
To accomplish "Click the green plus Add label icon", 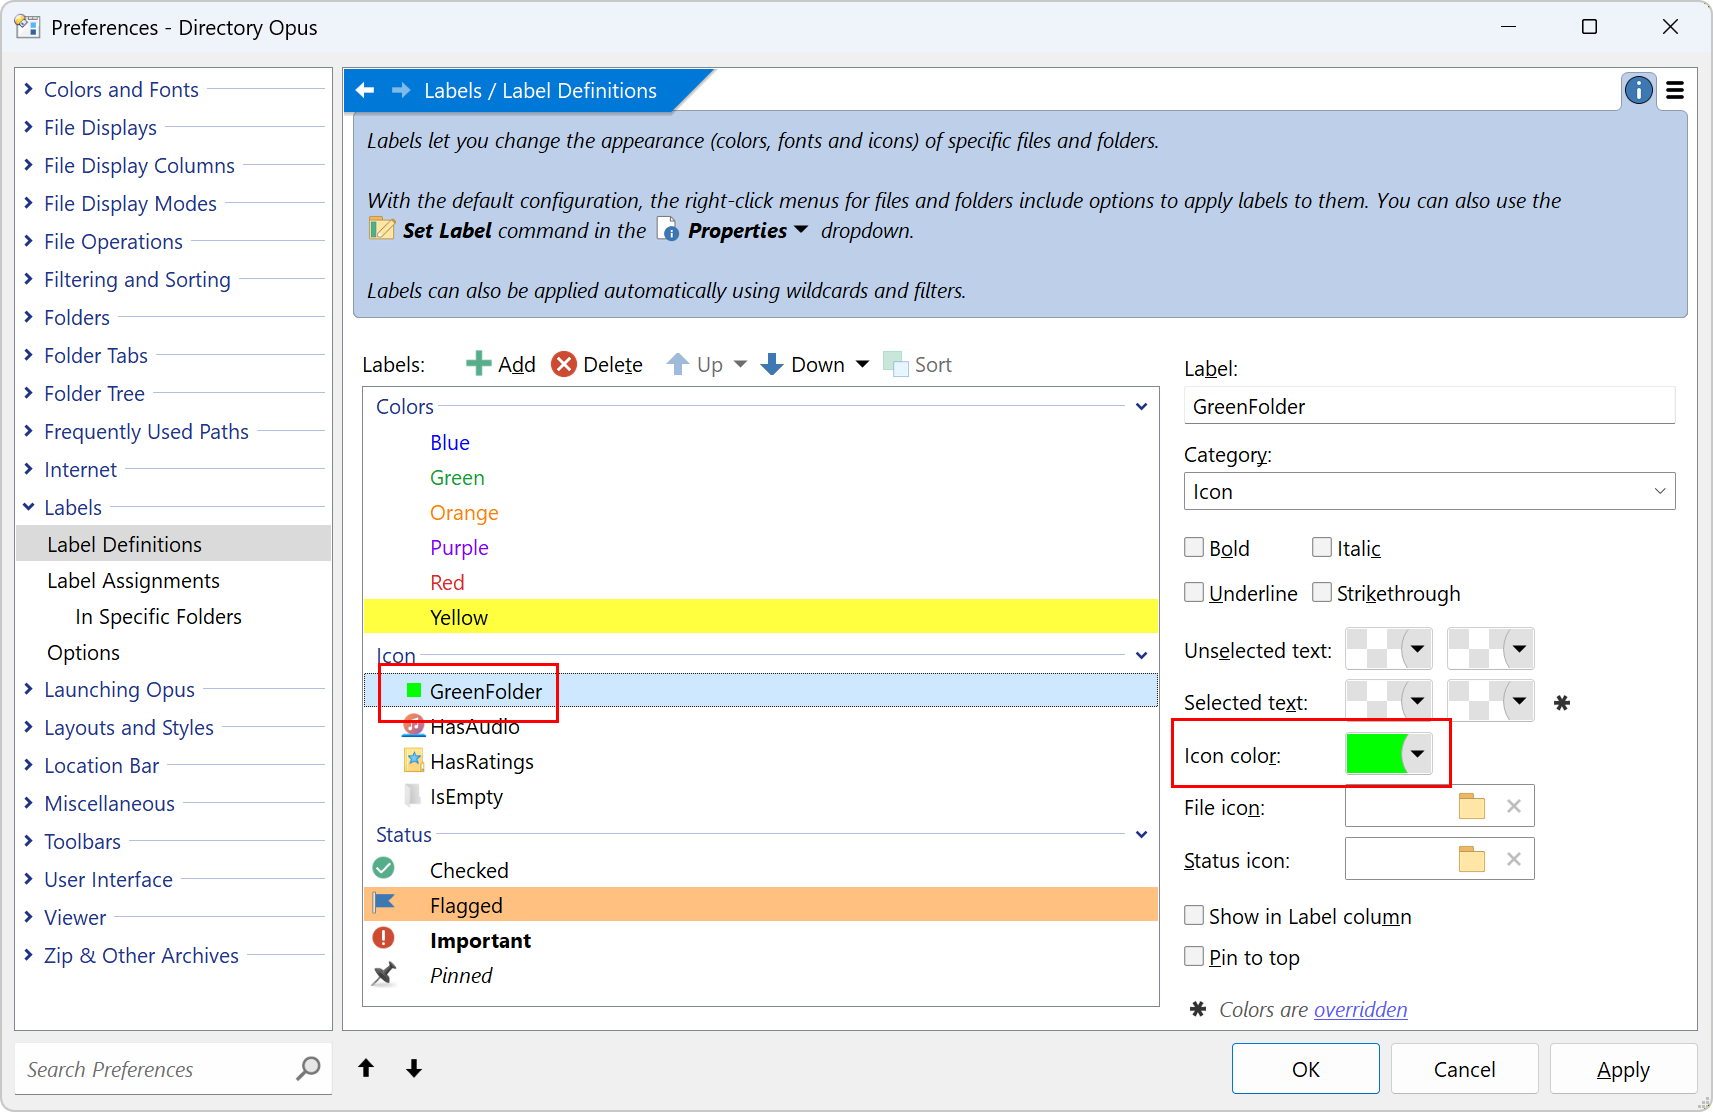I will click(x=478, y=364).
